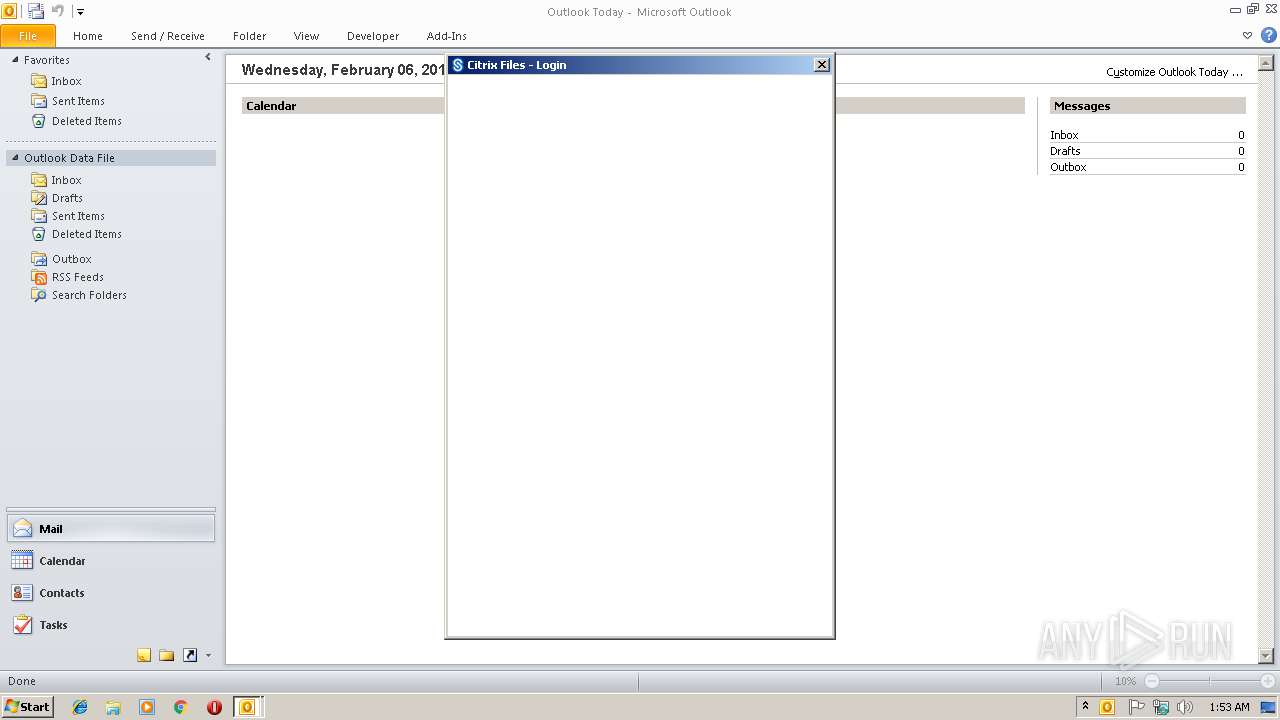Viewport: 1280px width, 720px height.
Task: Launch Opera browser from the taskbar
Action: pyautogui.click(x=214, y=707)
